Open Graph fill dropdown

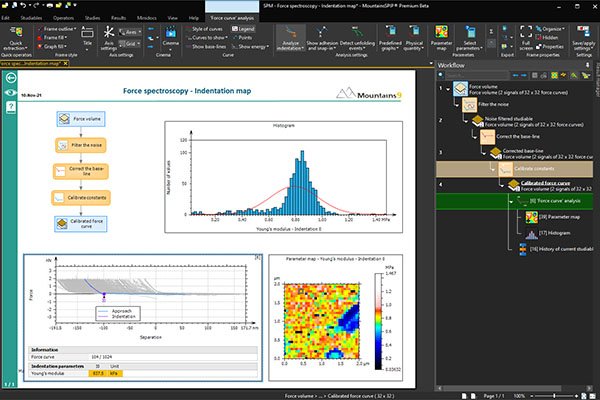(x=52, y=46)
